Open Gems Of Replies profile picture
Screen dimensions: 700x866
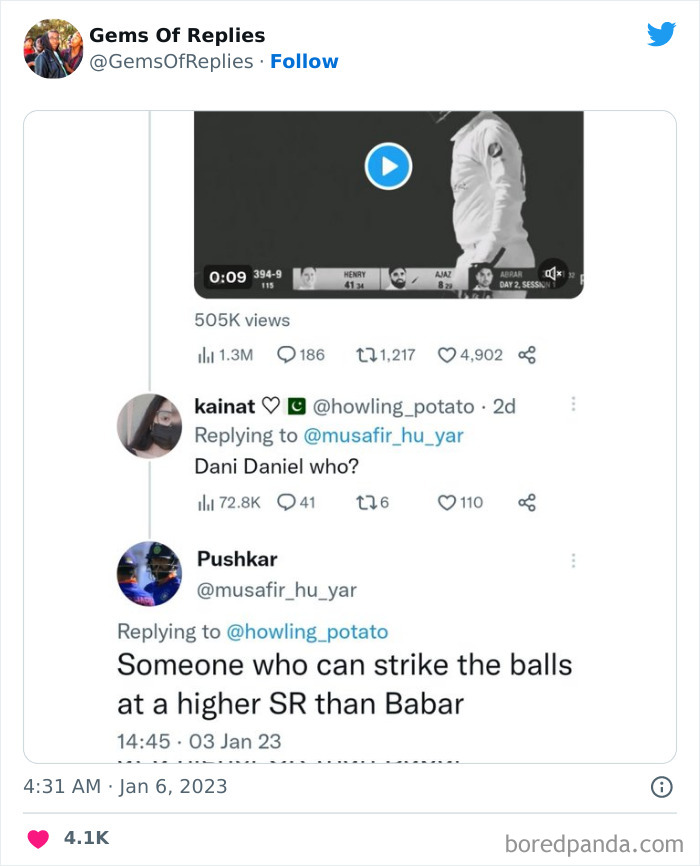point(53,48)
